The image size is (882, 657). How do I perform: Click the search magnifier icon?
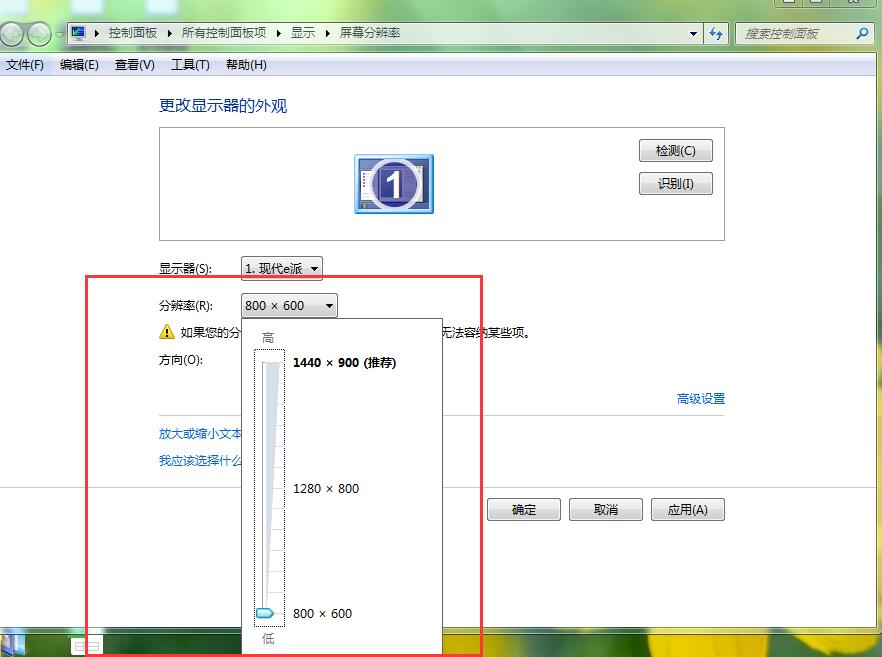pos(862,33)
